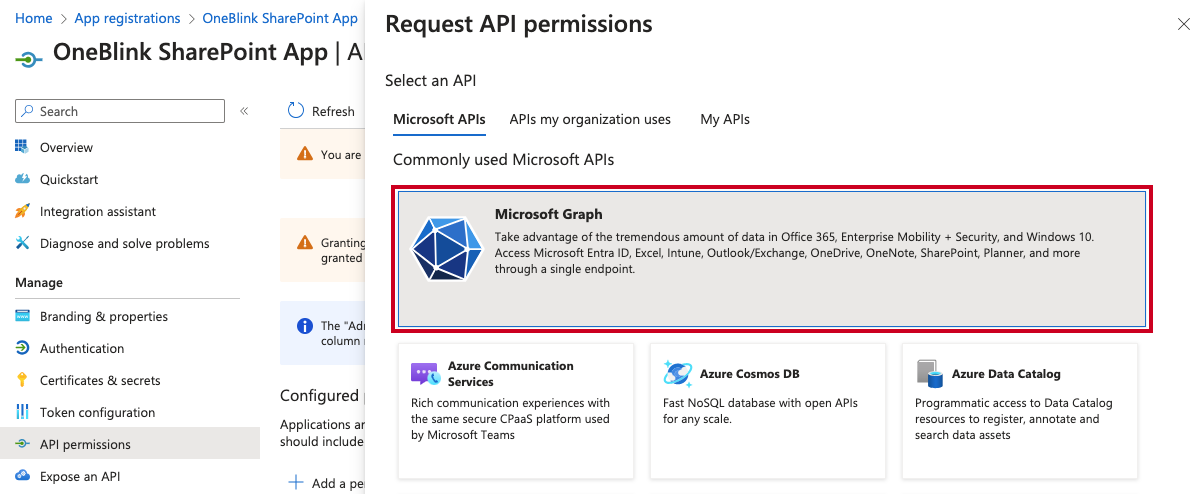Click the Azure Communication Services chat icon

point(425,374)
